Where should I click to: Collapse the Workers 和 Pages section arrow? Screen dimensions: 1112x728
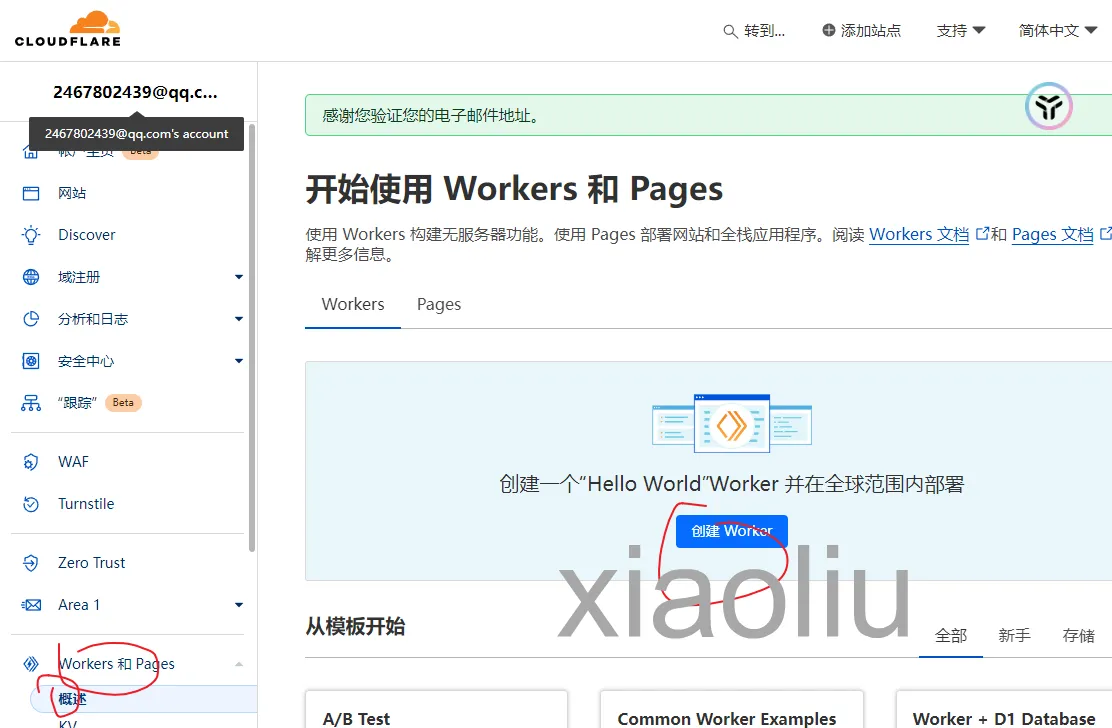click(239, 664)
